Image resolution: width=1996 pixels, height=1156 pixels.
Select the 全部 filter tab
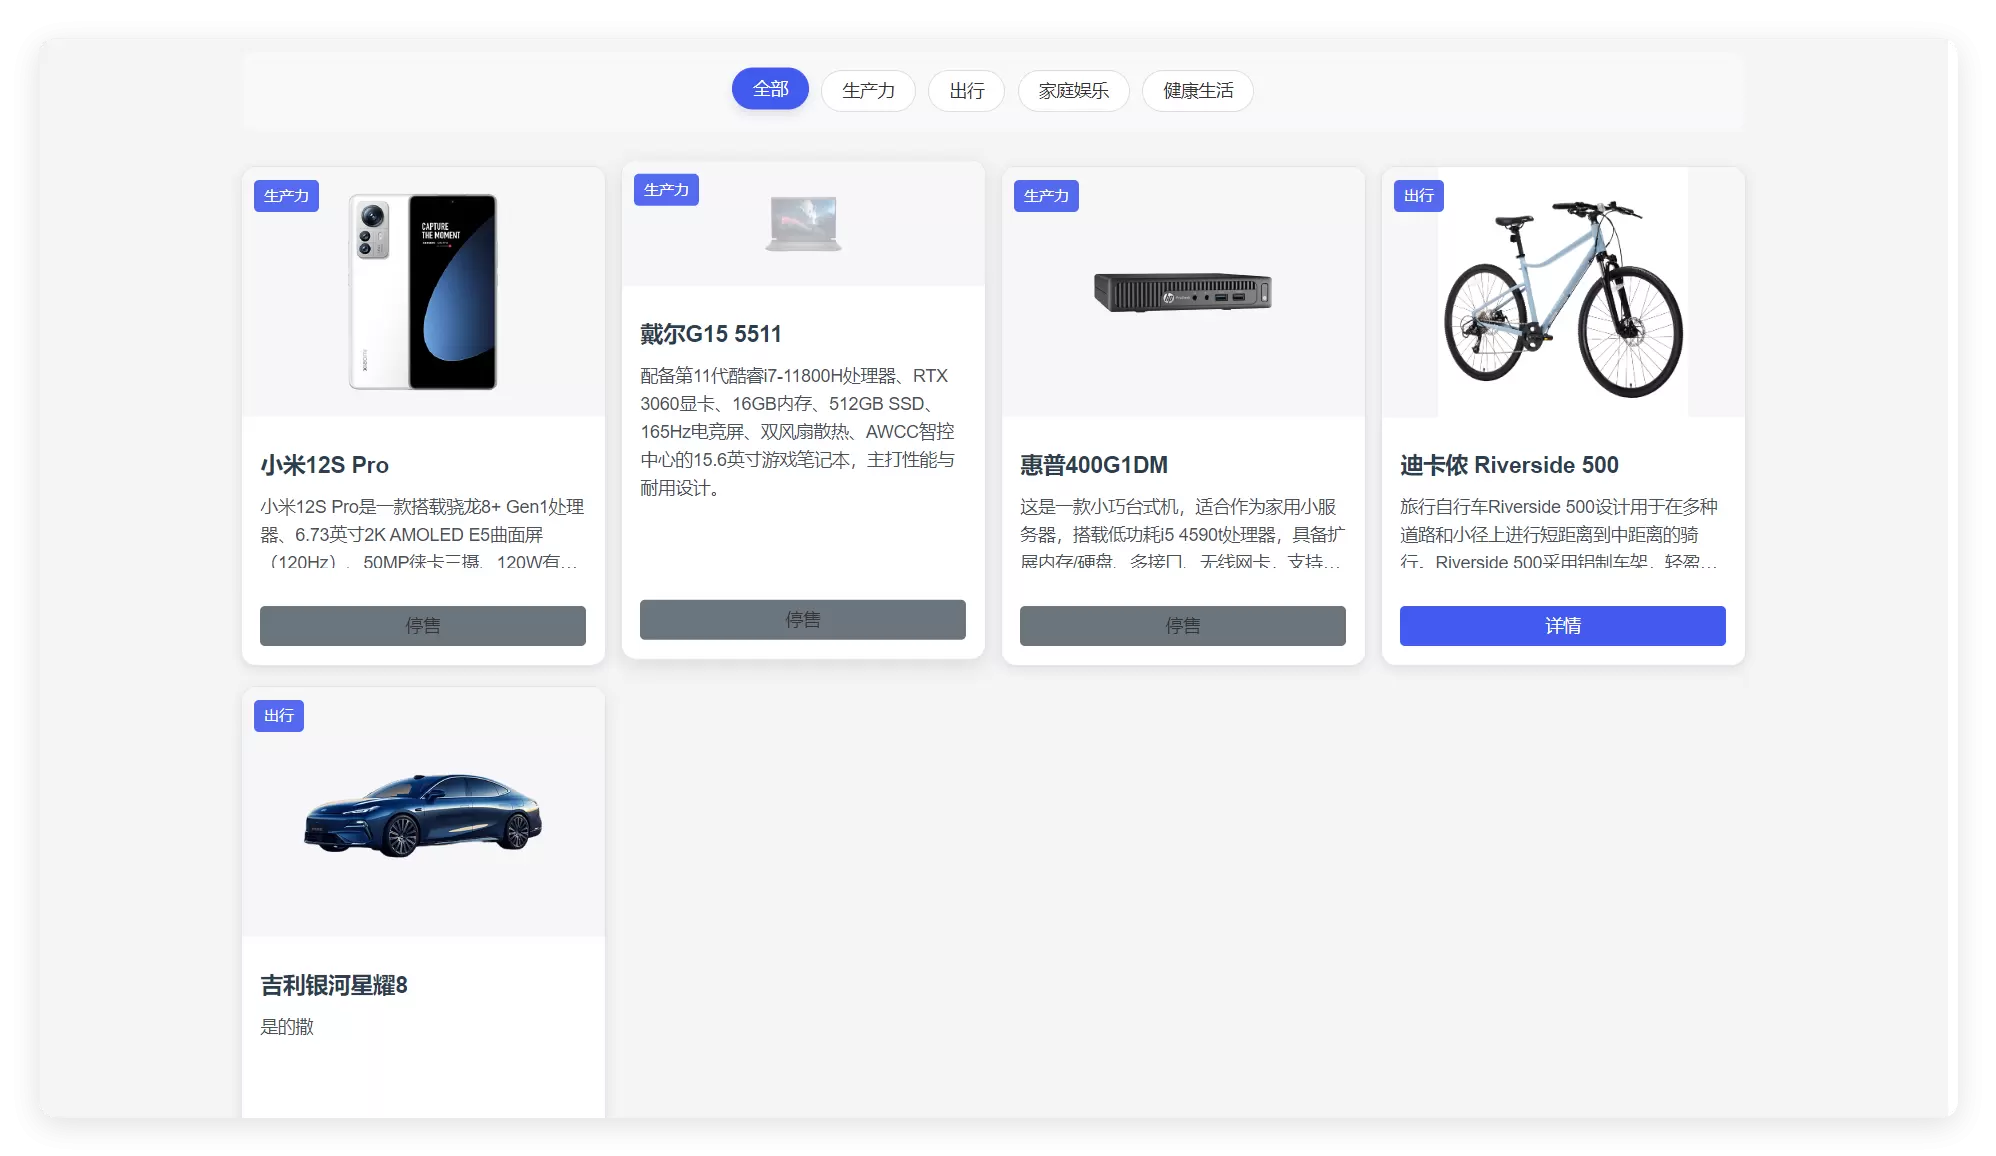click(x=770, y=89)
